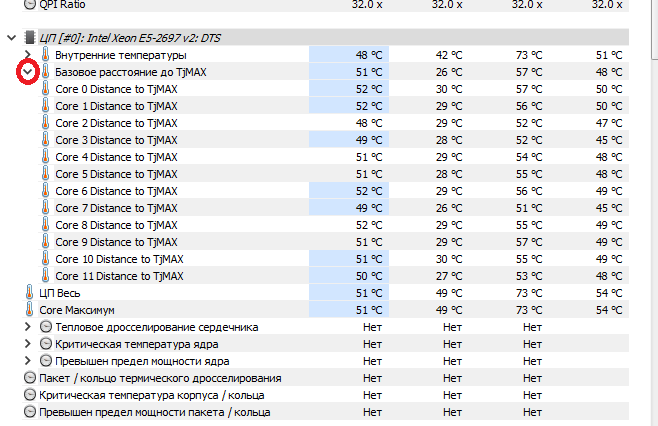Collapse the ЦП [#0] Intel Xeon sensor group

click(11, 37)
